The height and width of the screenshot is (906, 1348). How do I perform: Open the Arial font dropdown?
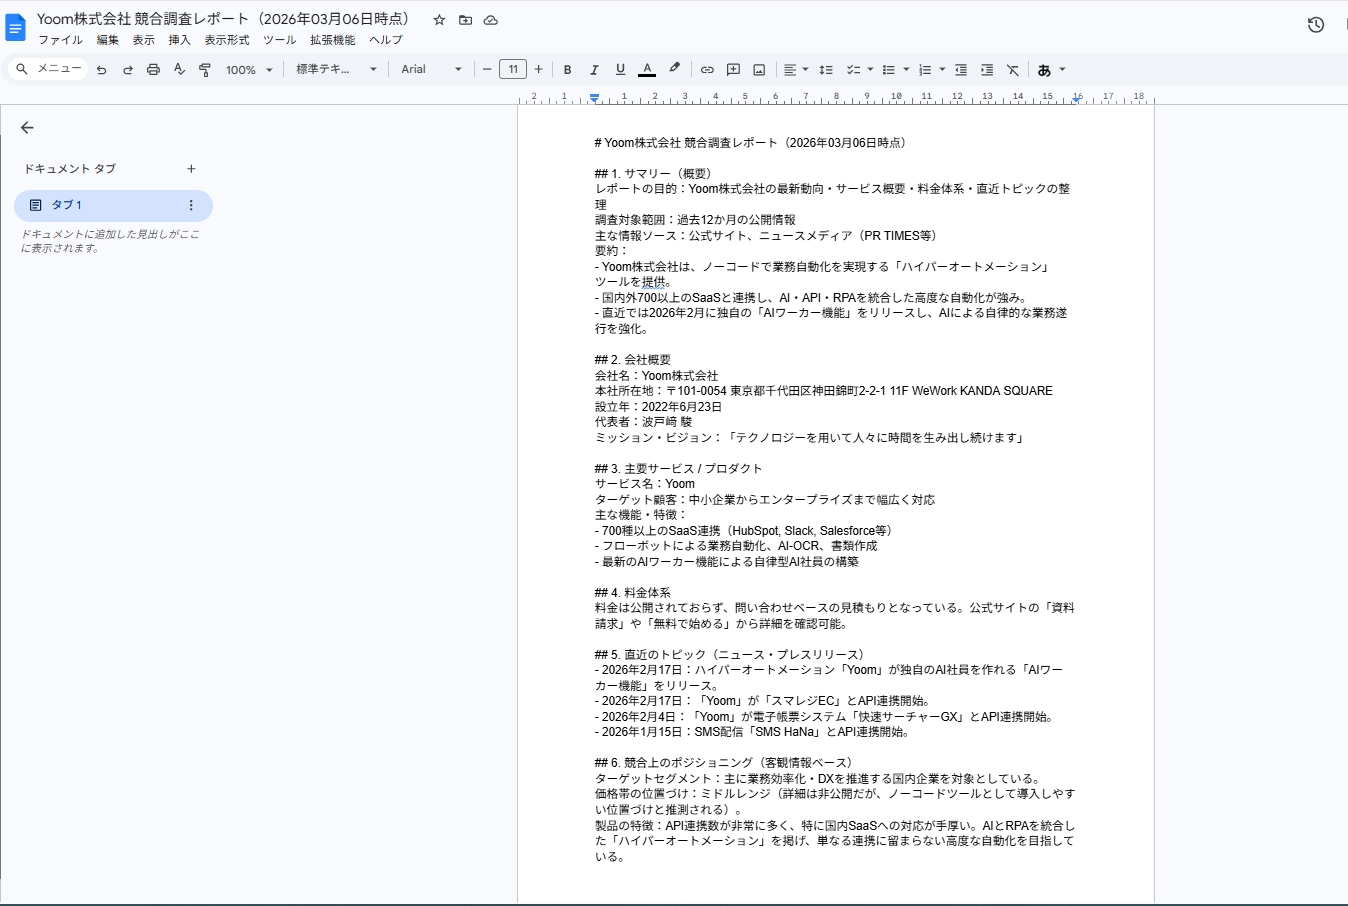coord(432,70)
